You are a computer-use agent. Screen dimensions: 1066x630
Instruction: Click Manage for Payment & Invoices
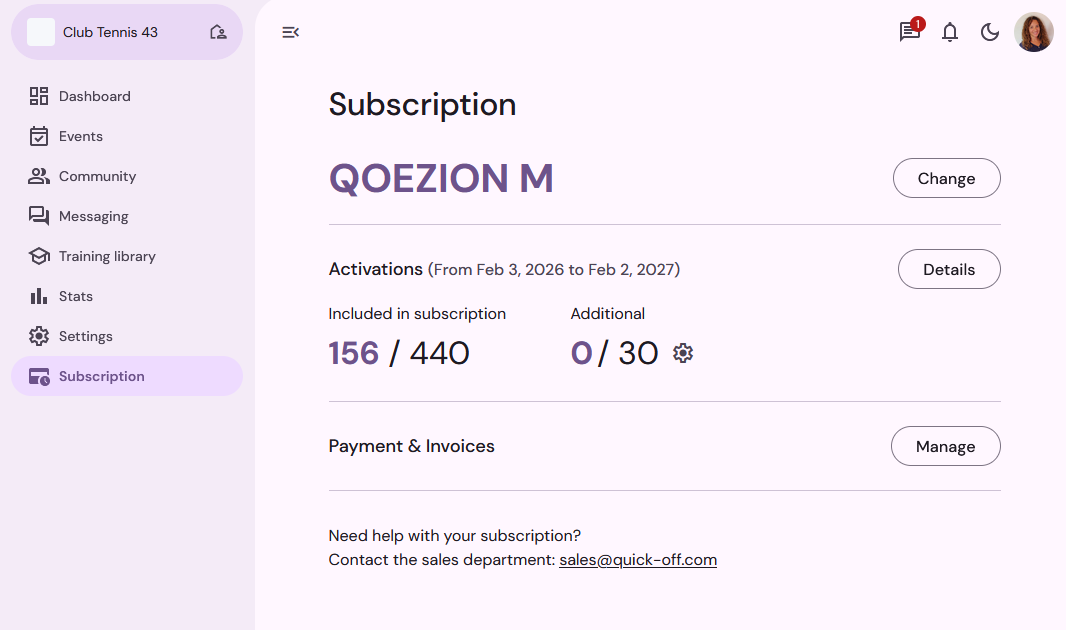point(945,446)
